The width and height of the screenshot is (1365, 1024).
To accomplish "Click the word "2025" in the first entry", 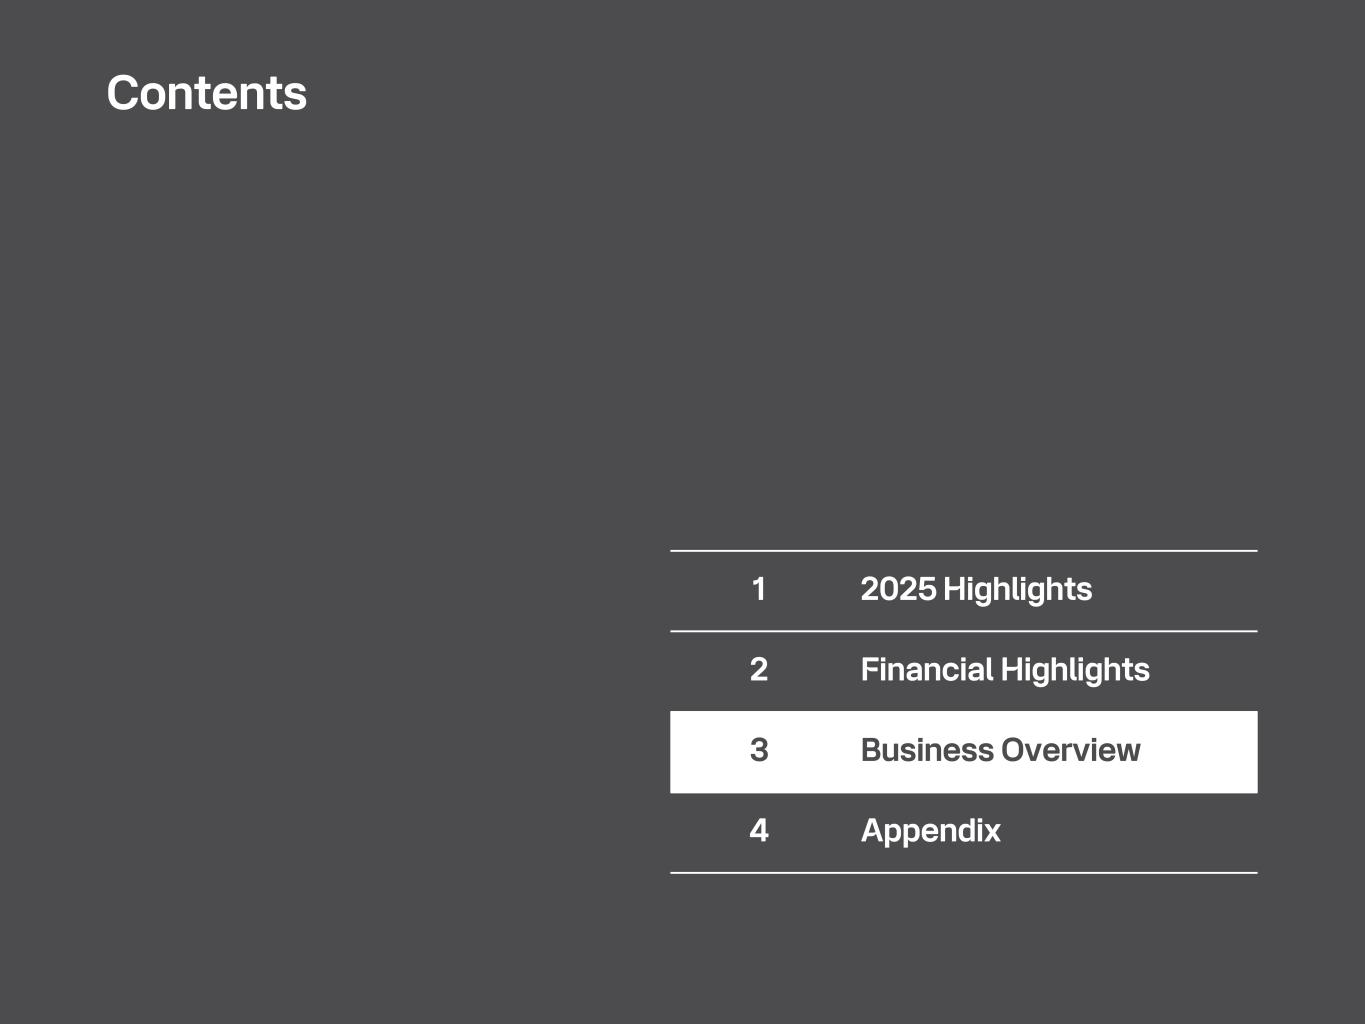I will [x=898, y=589].
